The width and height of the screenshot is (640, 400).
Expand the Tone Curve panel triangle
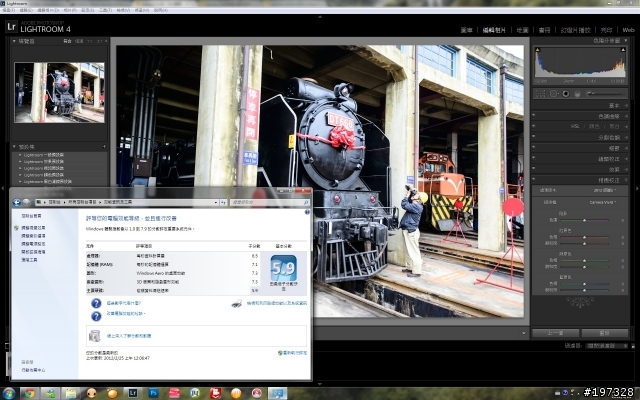626,116
